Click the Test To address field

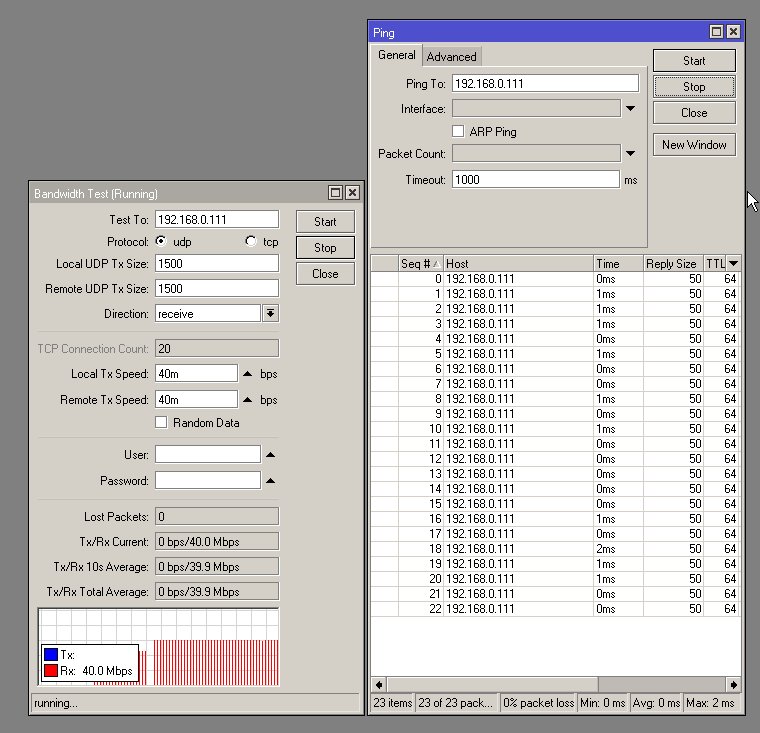[217, 219]
